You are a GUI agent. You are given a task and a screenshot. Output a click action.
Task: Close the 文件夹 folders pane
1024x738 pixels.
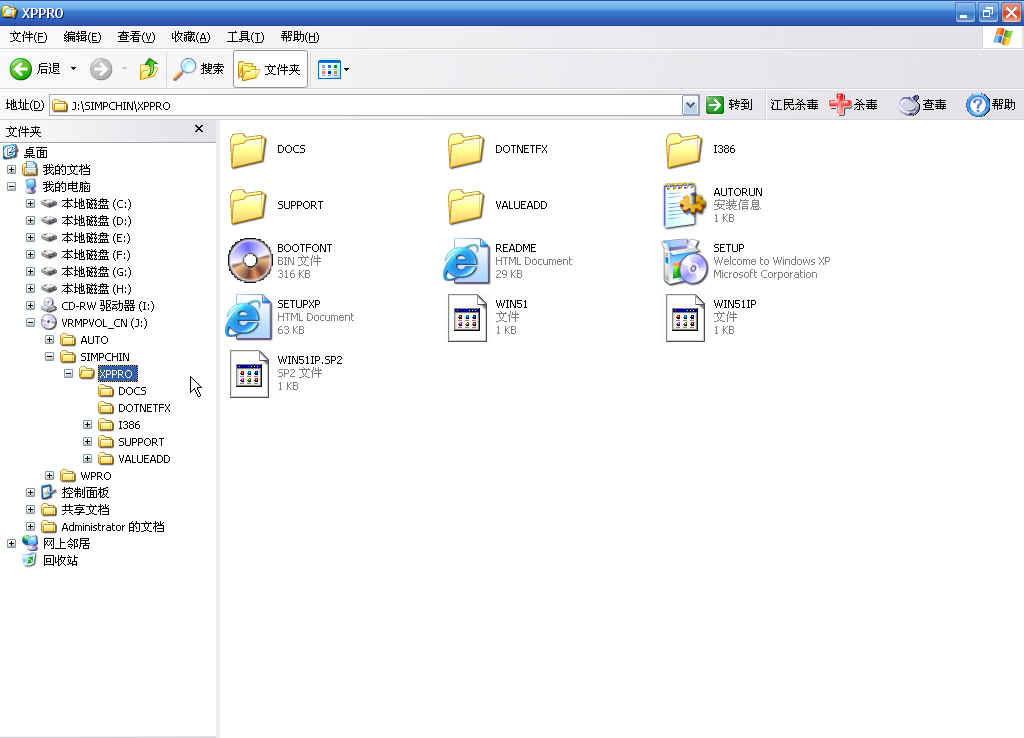(199, 129)
